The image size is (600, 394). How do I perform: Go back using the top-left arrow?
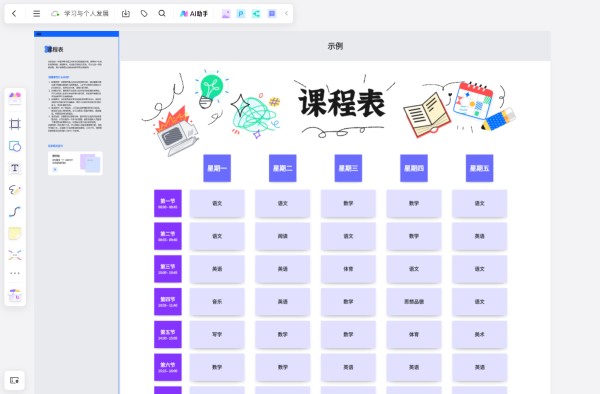[x=14, y=14]
